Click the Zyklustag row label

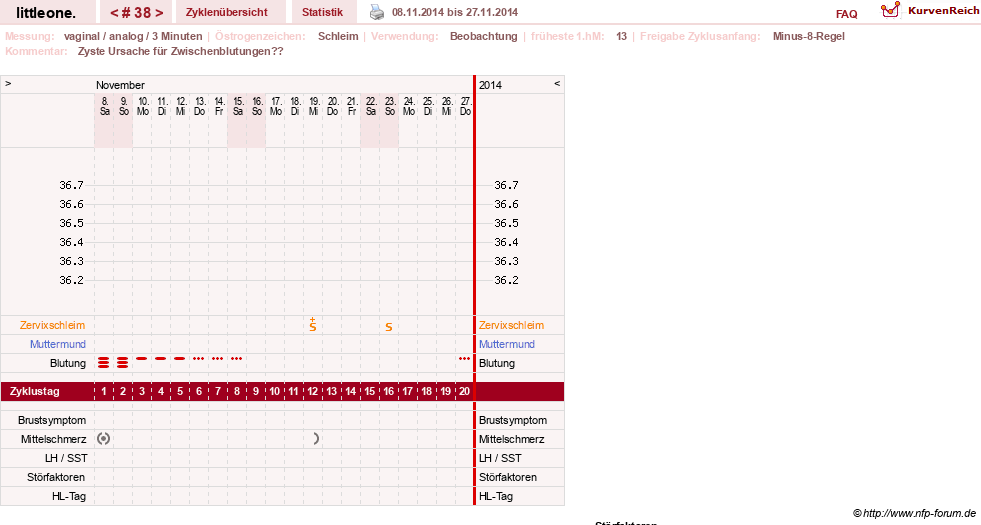pyautogui.click(x=35, y=391)
